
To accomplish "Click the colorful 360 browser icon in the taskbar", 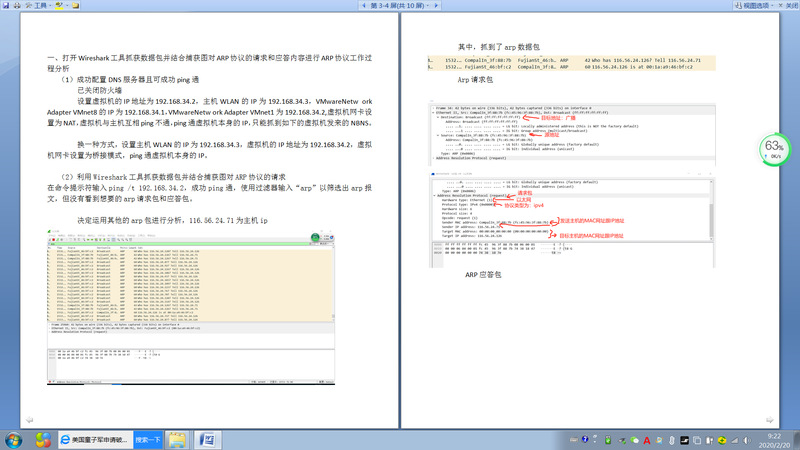I will coord(44,439).
